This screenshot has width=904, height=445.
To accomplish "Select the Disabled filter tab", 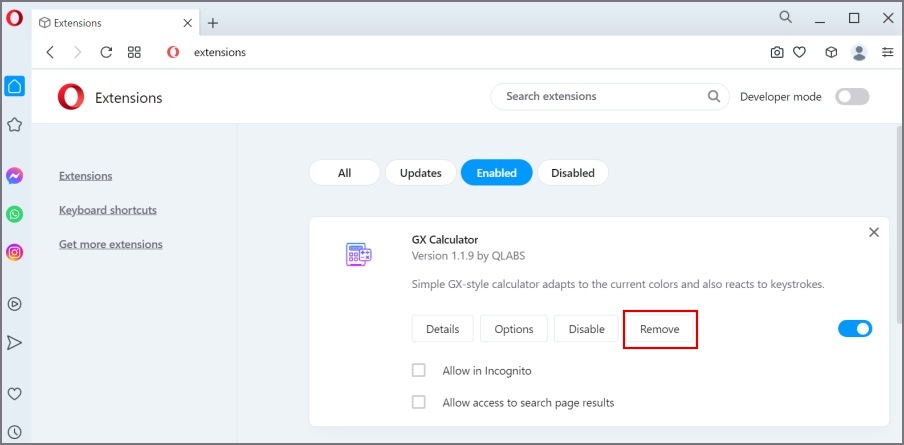I will click(x=572, y=172).
